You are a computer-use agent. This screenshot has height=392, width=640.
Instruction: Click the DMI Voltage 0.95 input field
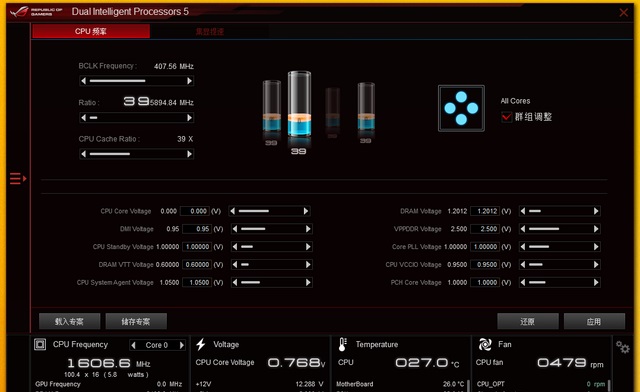pos(197,229)
